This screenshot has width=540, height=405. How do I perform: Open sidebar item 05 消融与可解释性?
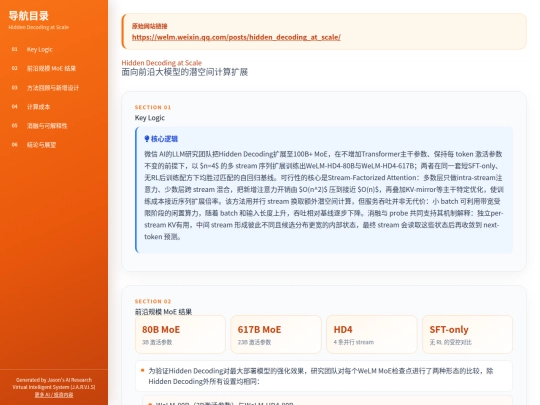pos(47,126)
